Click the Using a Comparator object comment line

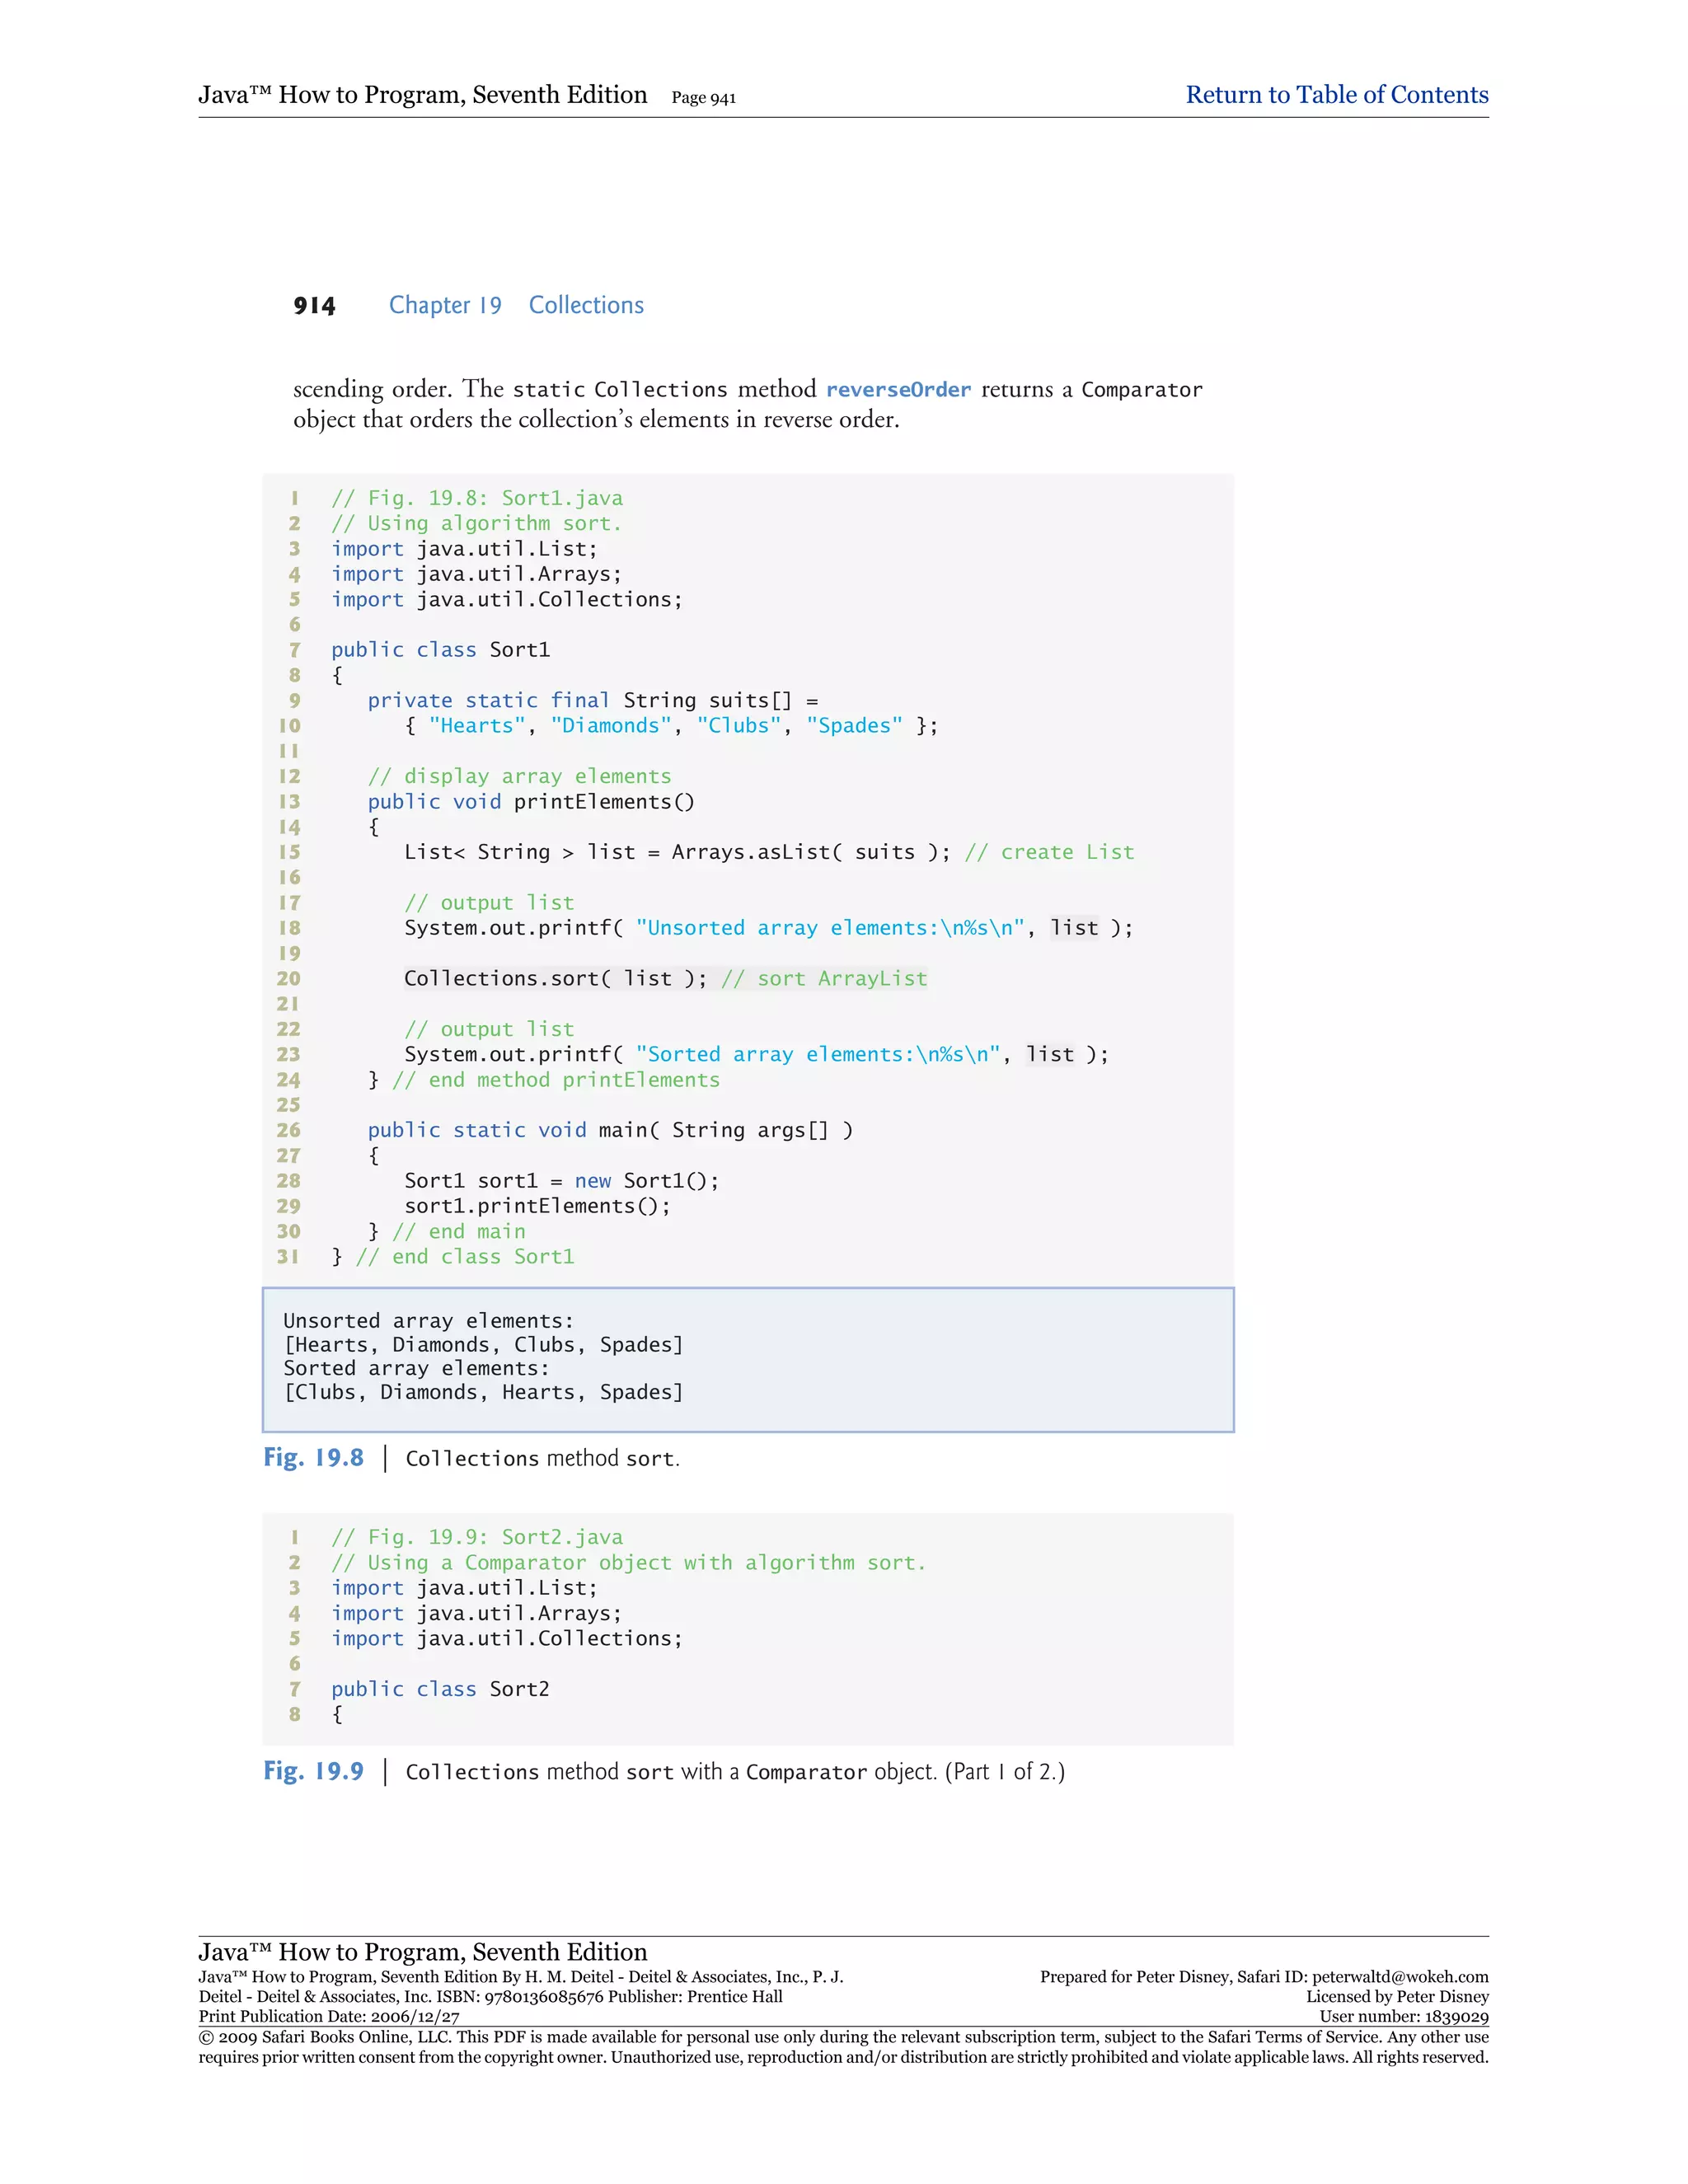pos(628,1563)
